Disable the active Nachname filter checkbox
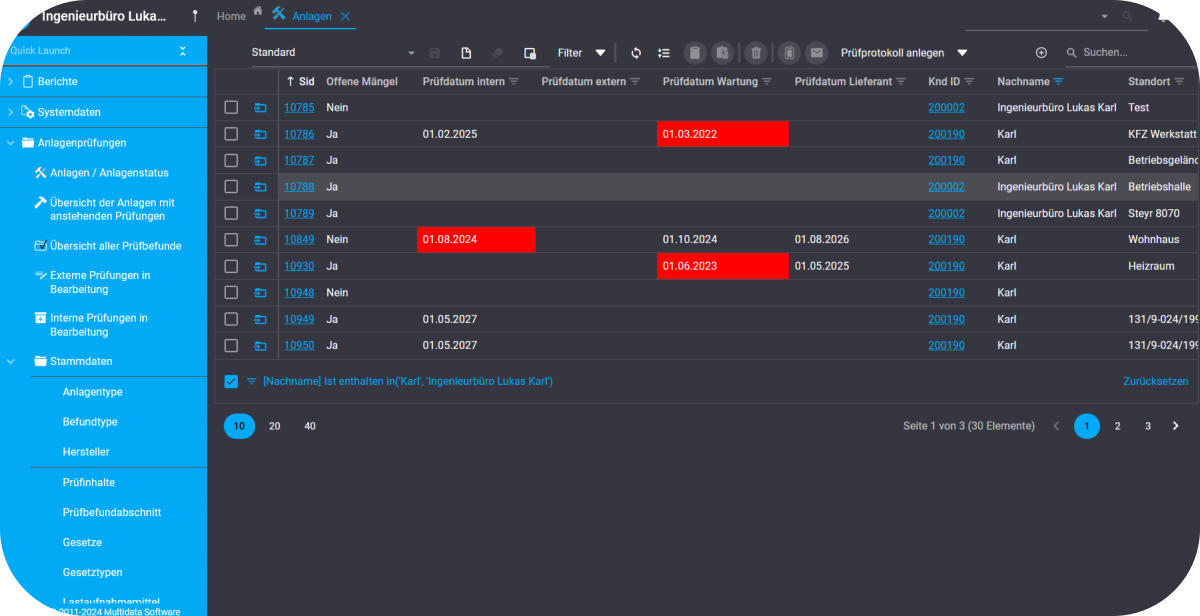This screenshot has height=616, width=1200. [x=231, y=381]
